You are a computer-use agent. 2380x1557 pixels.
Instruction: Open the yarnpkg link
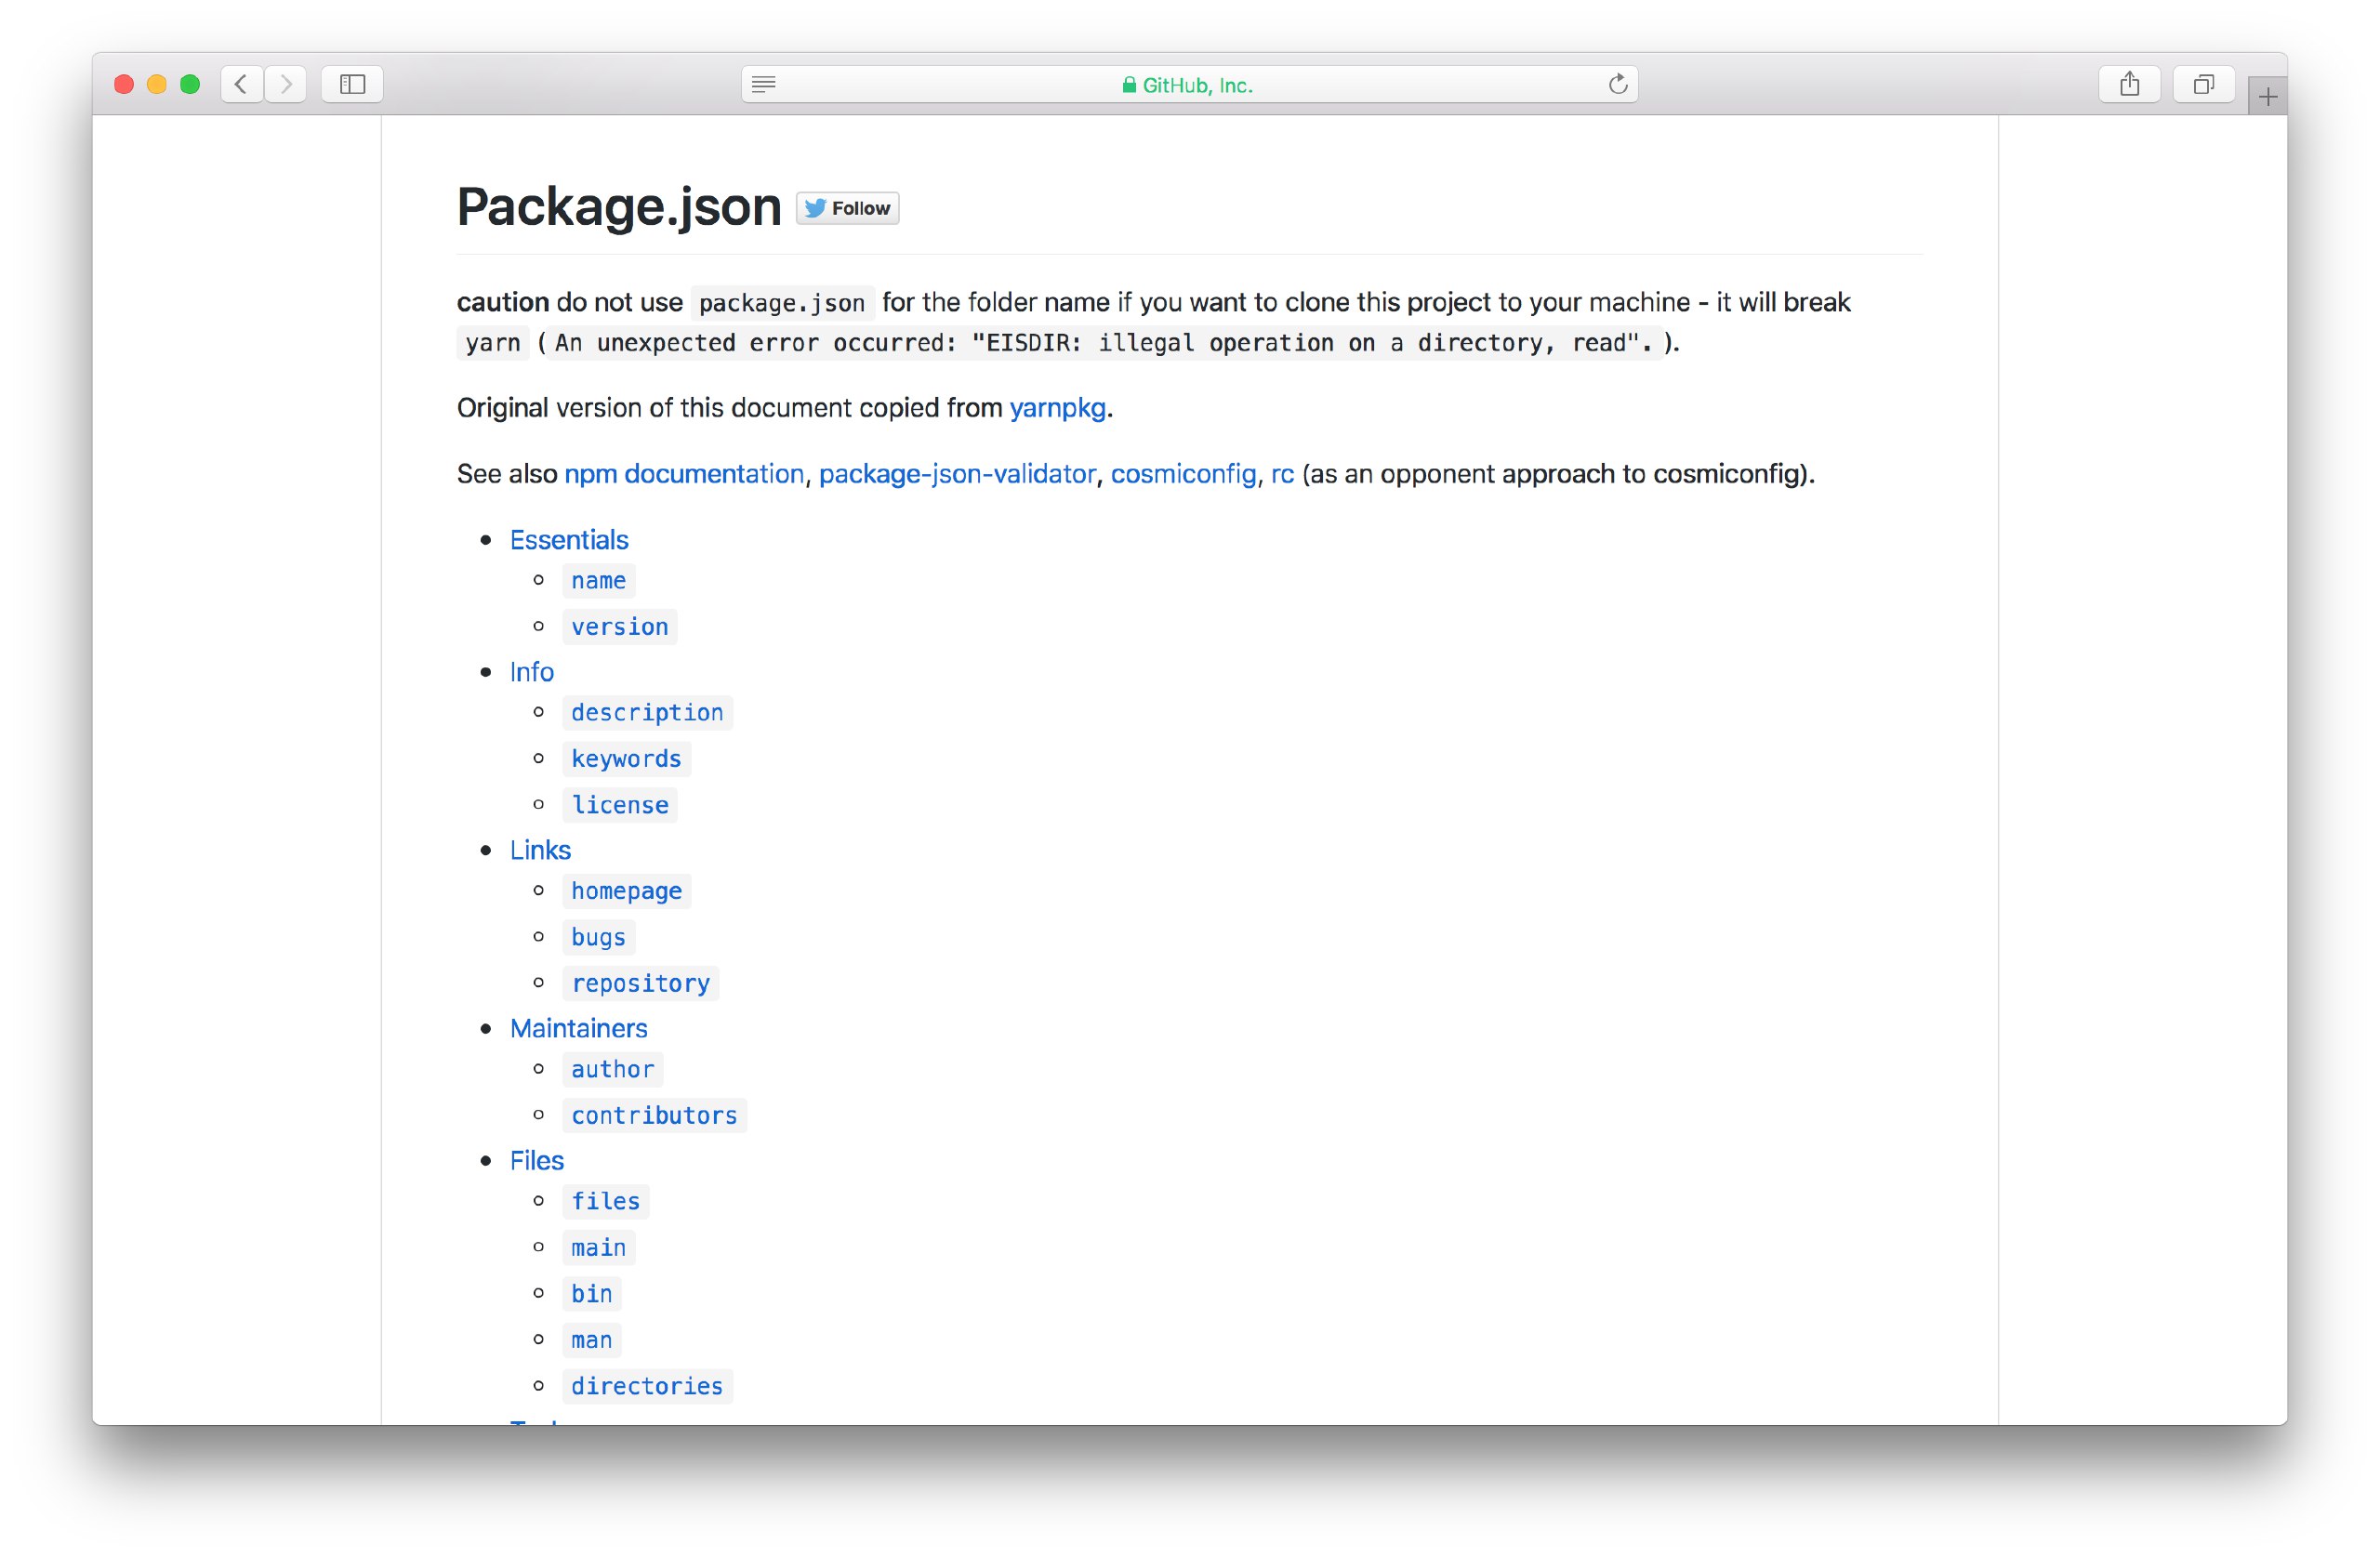[x=1057, y=408]
